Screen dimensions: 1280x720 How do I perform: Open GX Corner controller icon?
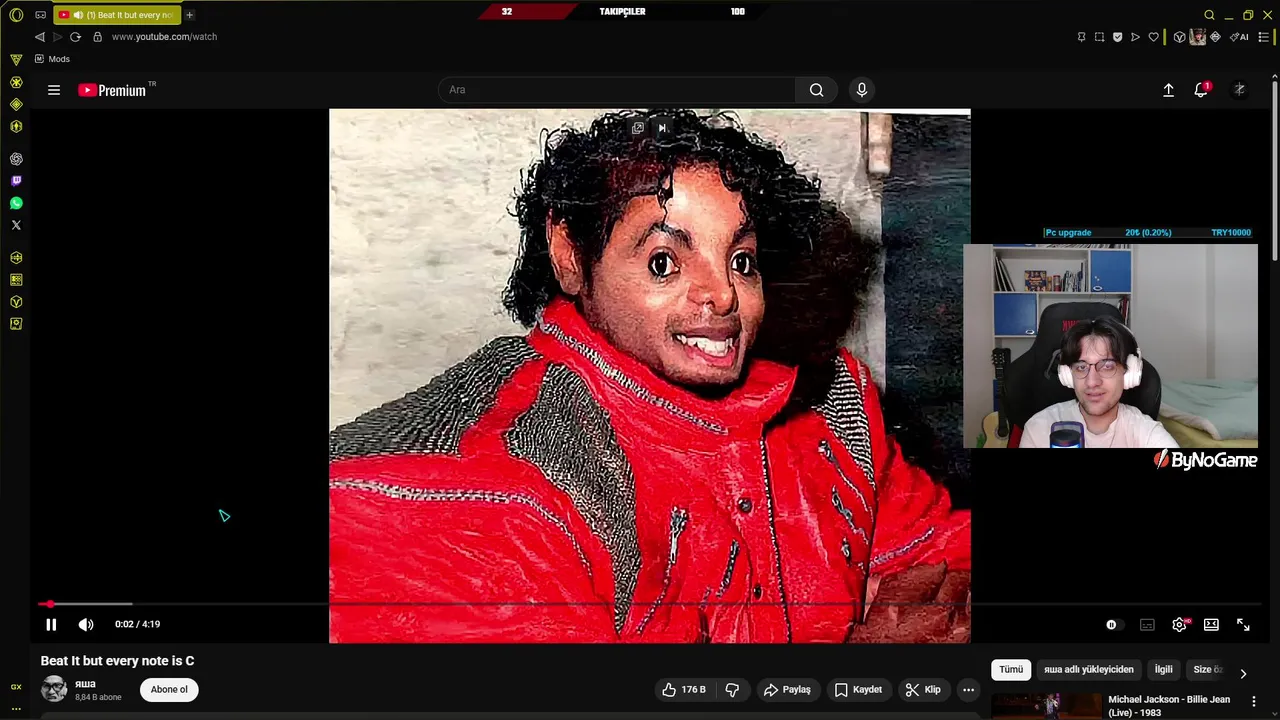[x=40, y=15]
